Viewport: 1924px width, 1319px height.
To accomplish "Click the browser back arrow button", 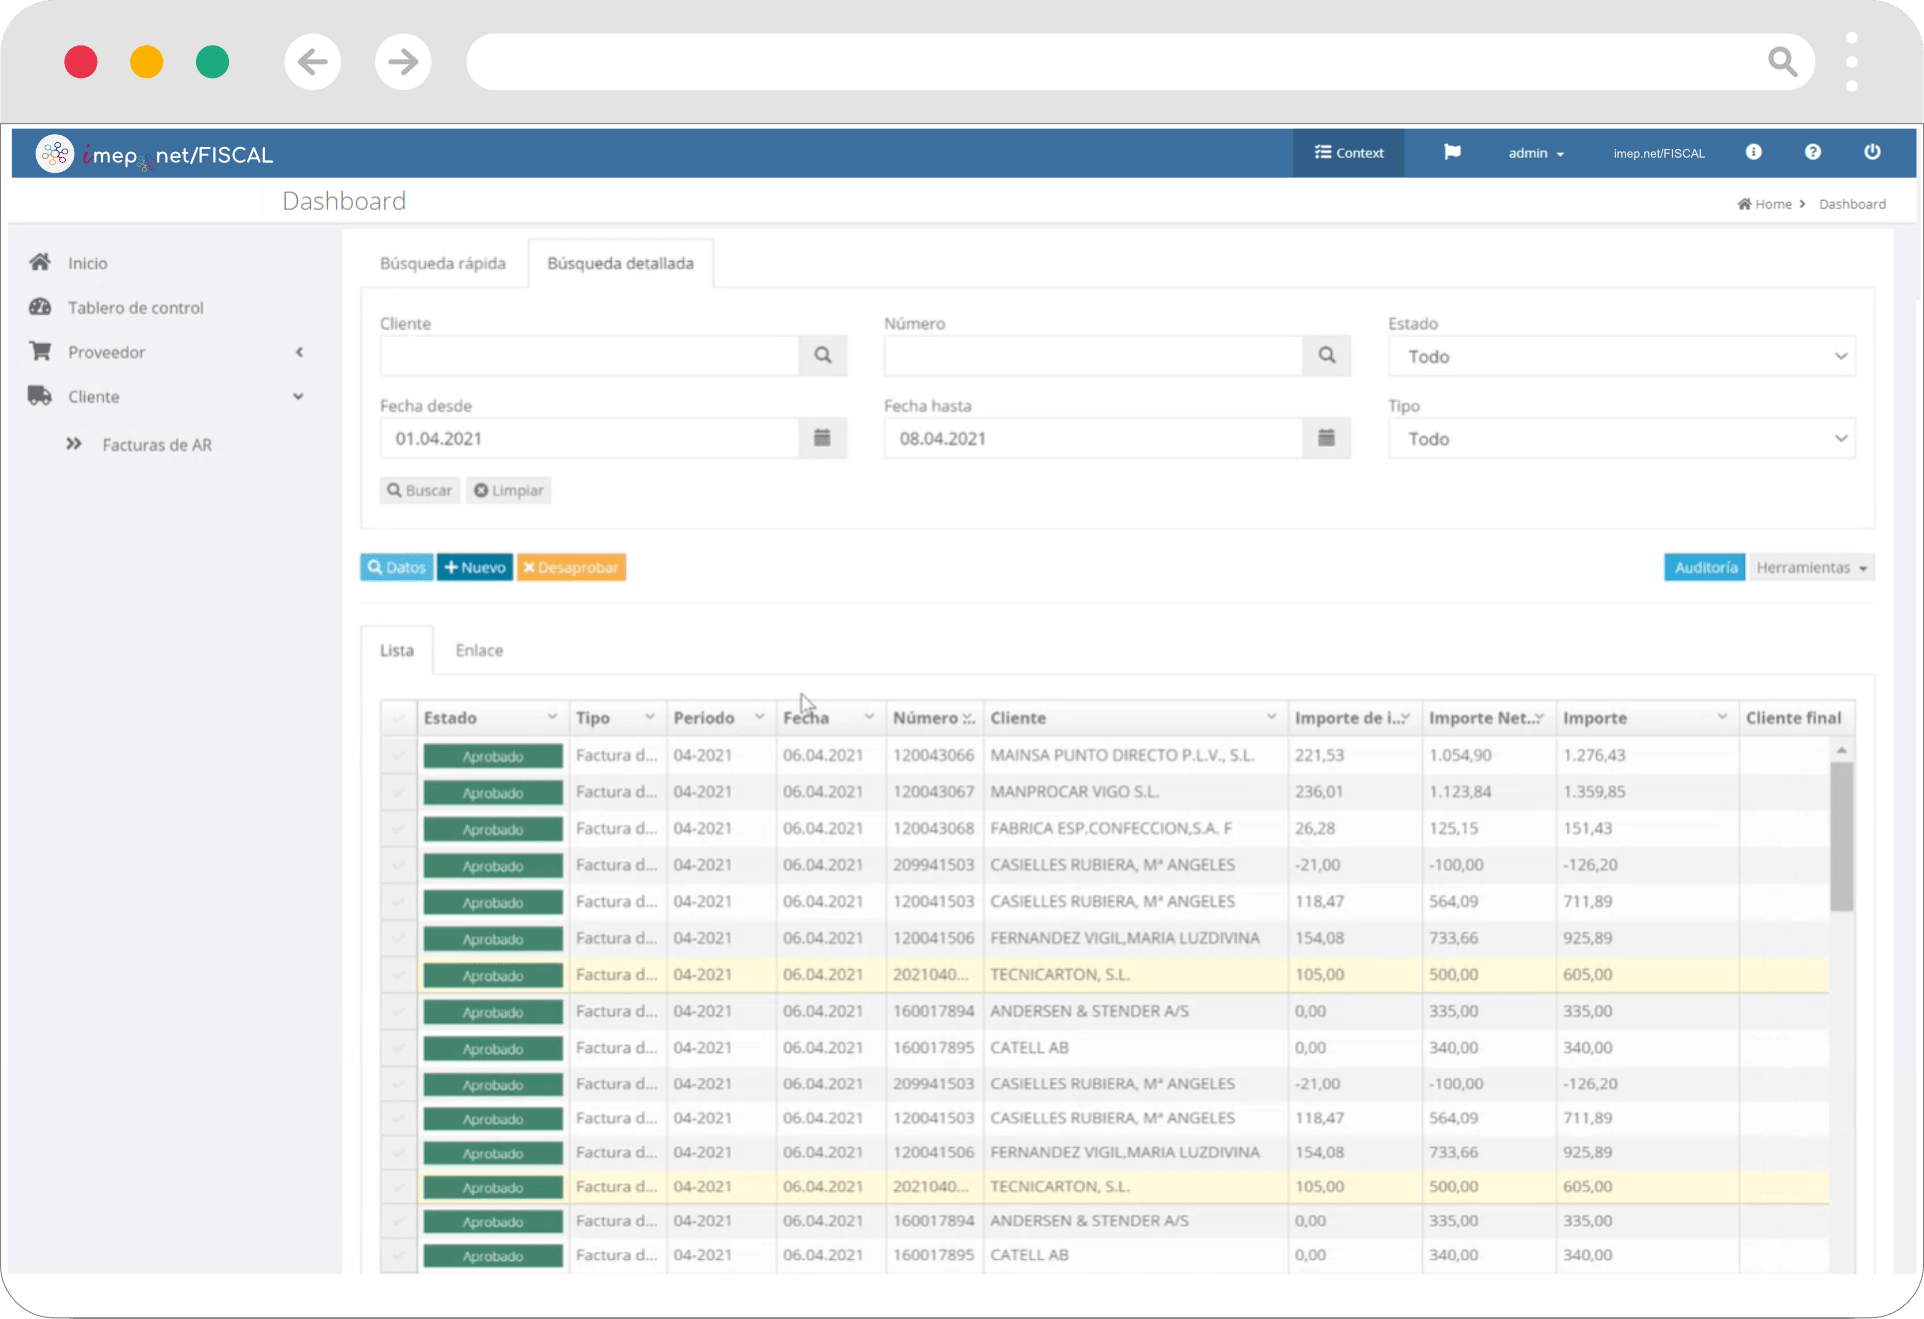I will 312,62.
